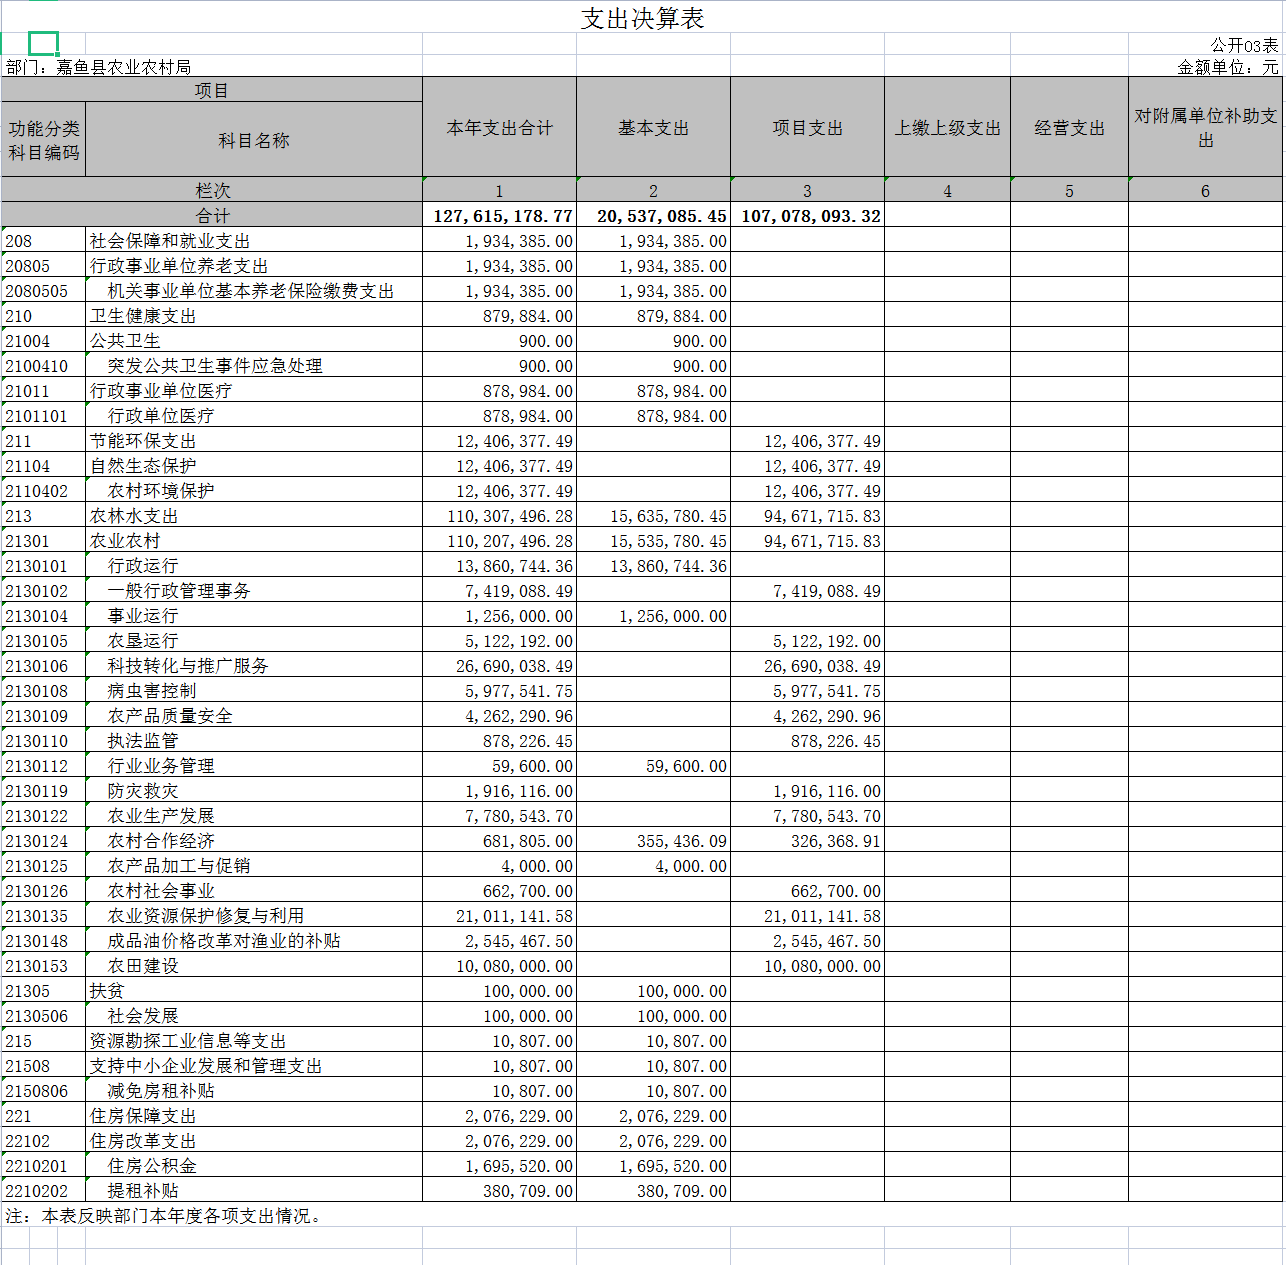Screen dimensions: 1286x1265
Task: Click the footnote starting with 注：本表反映
Action: [x=164, y=1216]
